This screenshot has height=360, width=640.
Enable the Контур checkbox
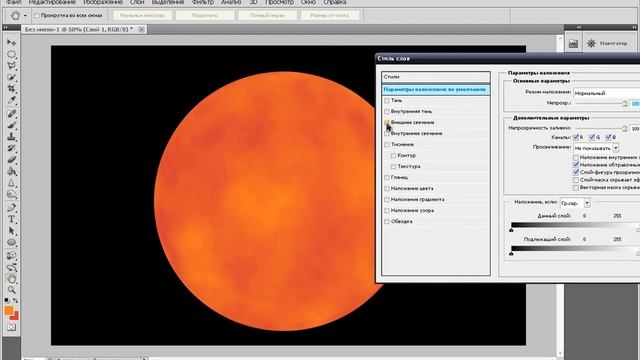tap(393, 156)
